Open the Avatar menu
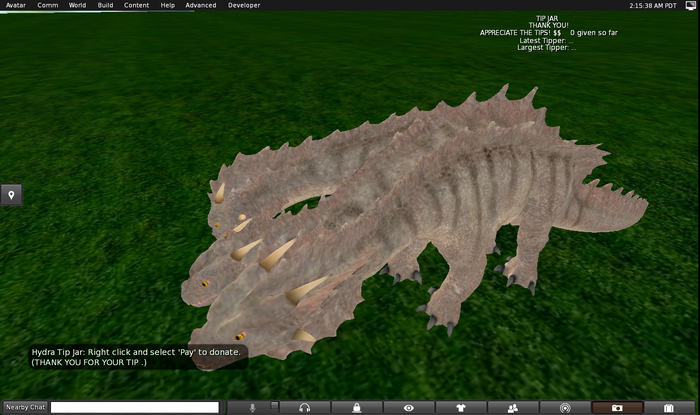Viewport: 700px width, 415px height. (16, 5)
